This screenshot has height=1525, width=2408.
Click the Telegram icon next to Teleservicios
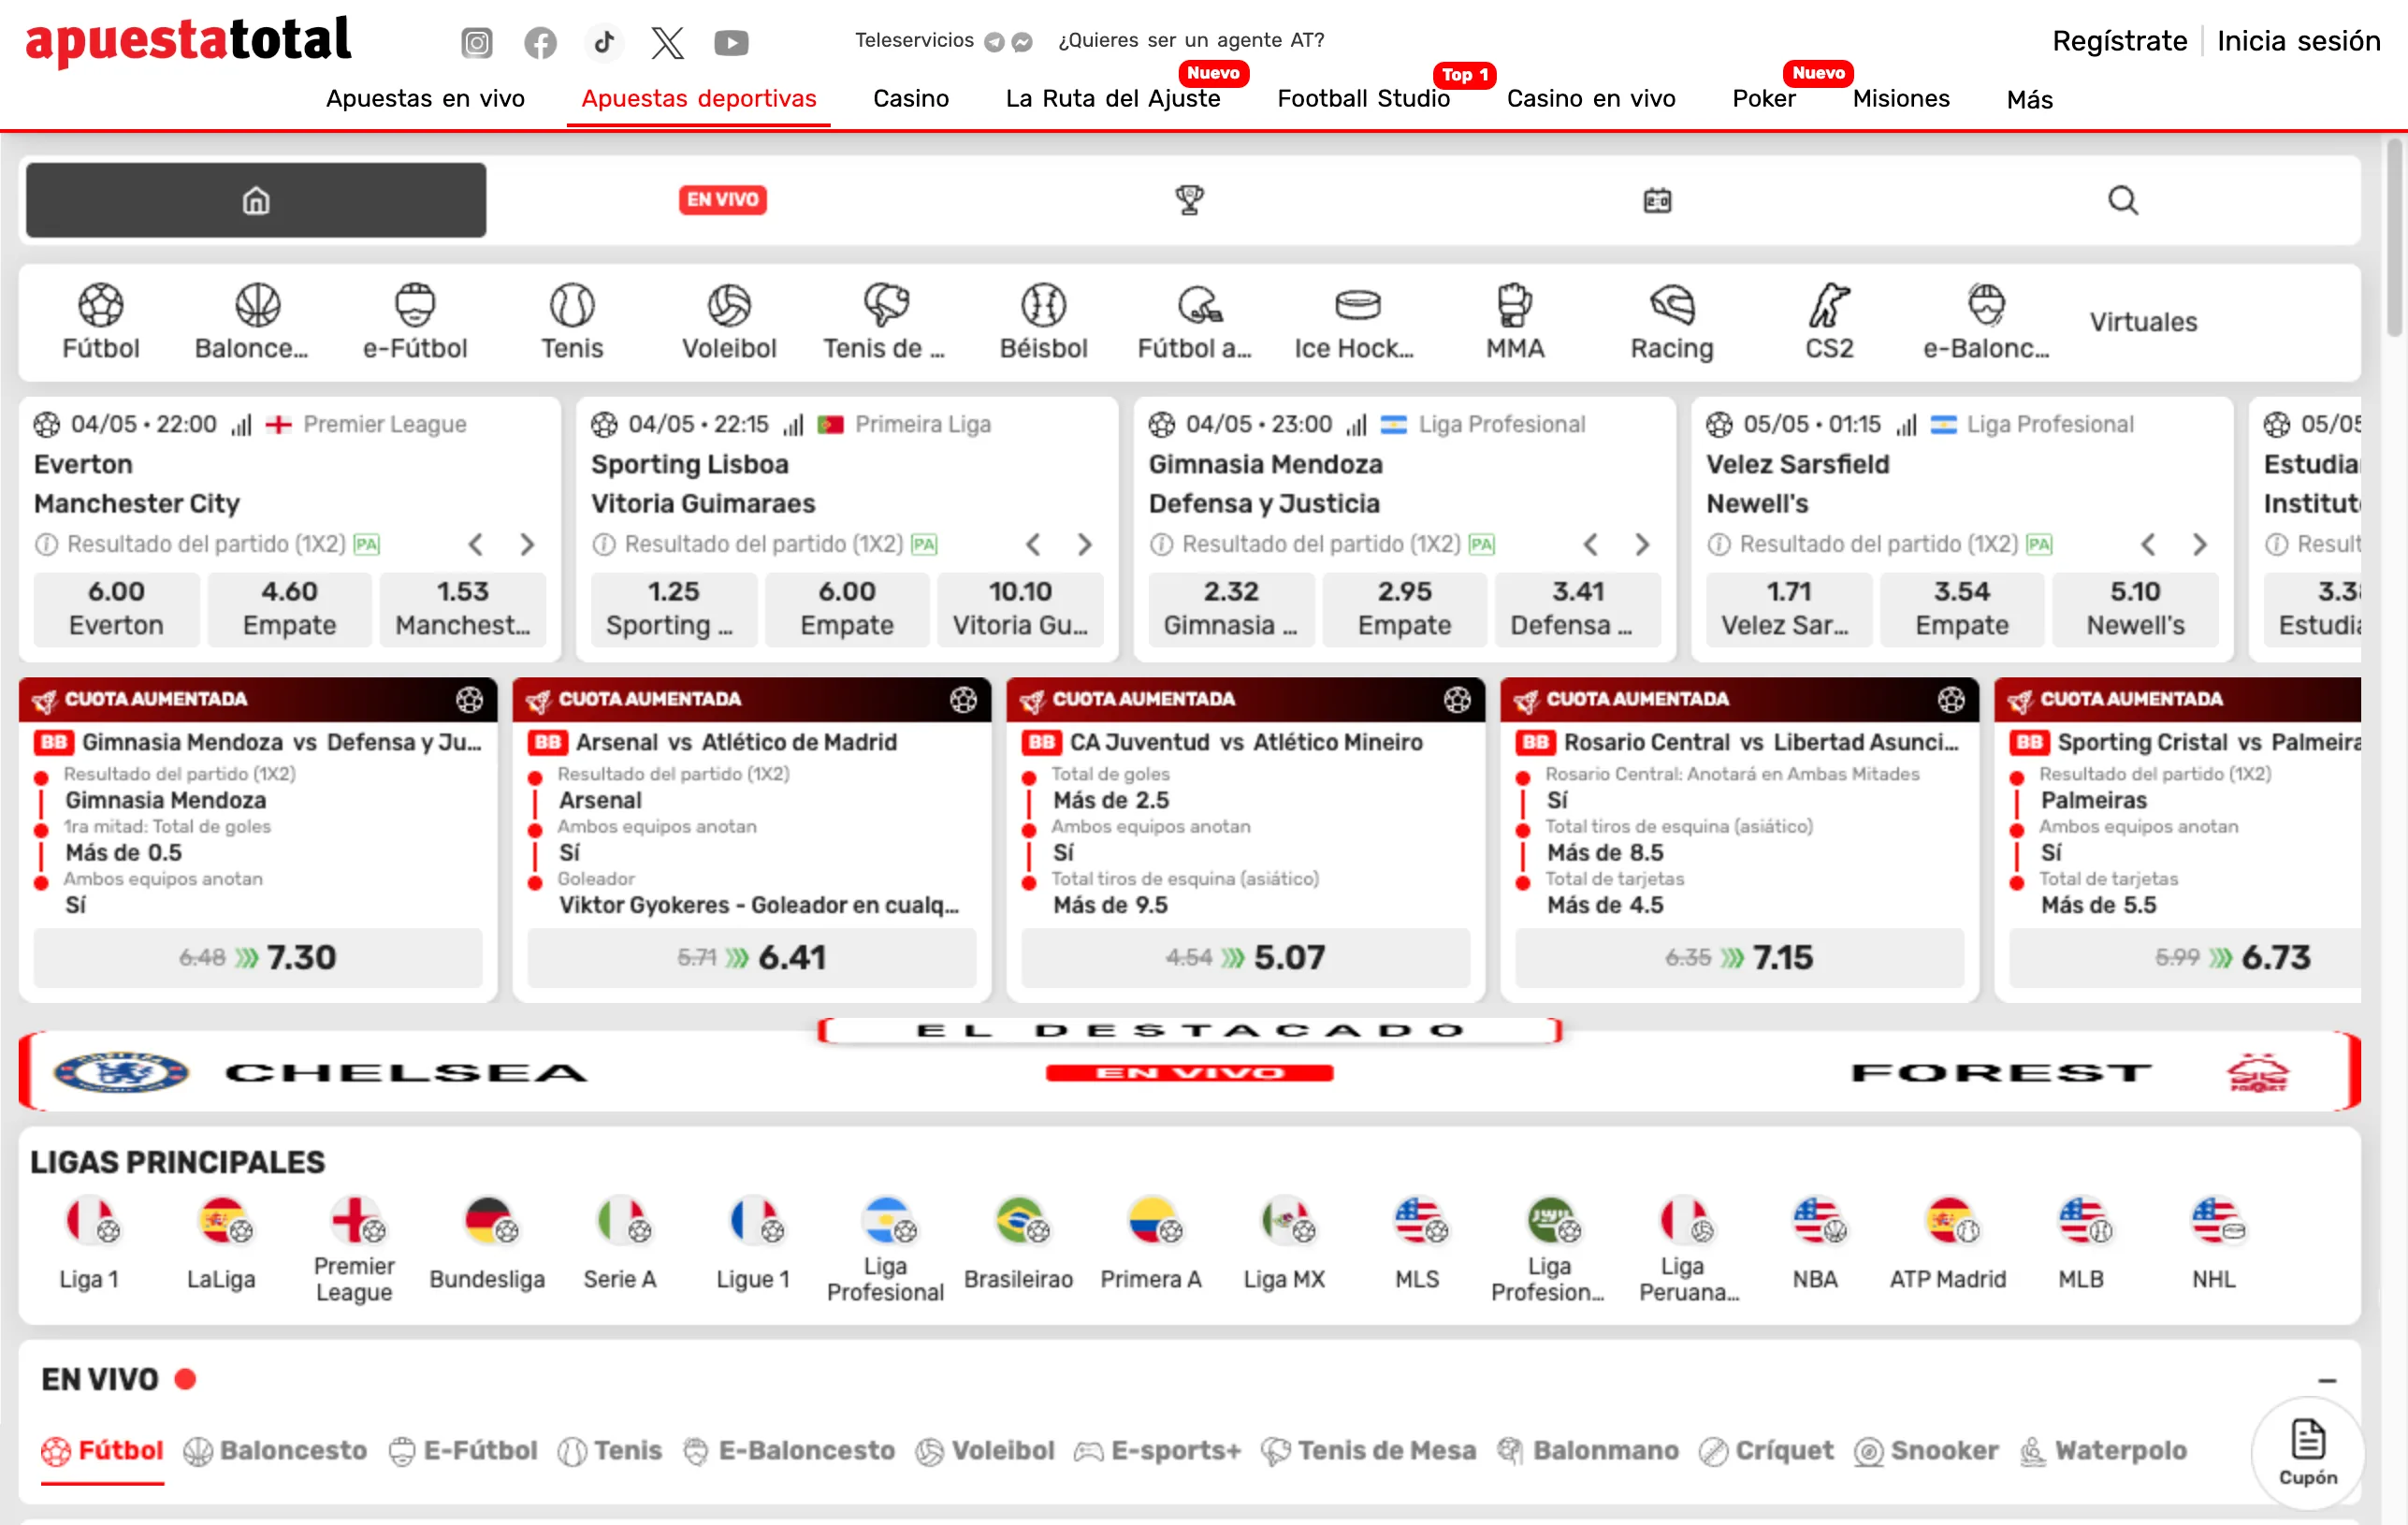993,41
